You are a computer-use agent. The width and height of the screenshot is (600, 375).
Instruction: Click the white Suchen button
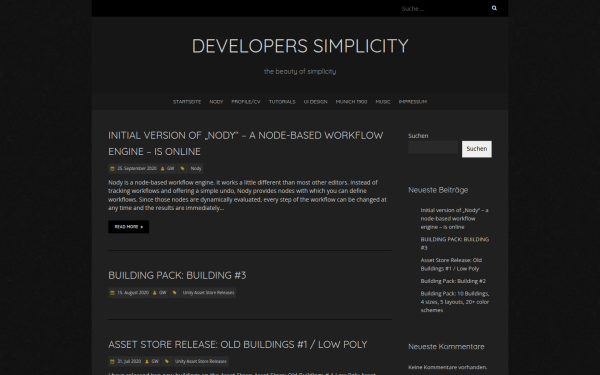(x=477, y=149)
